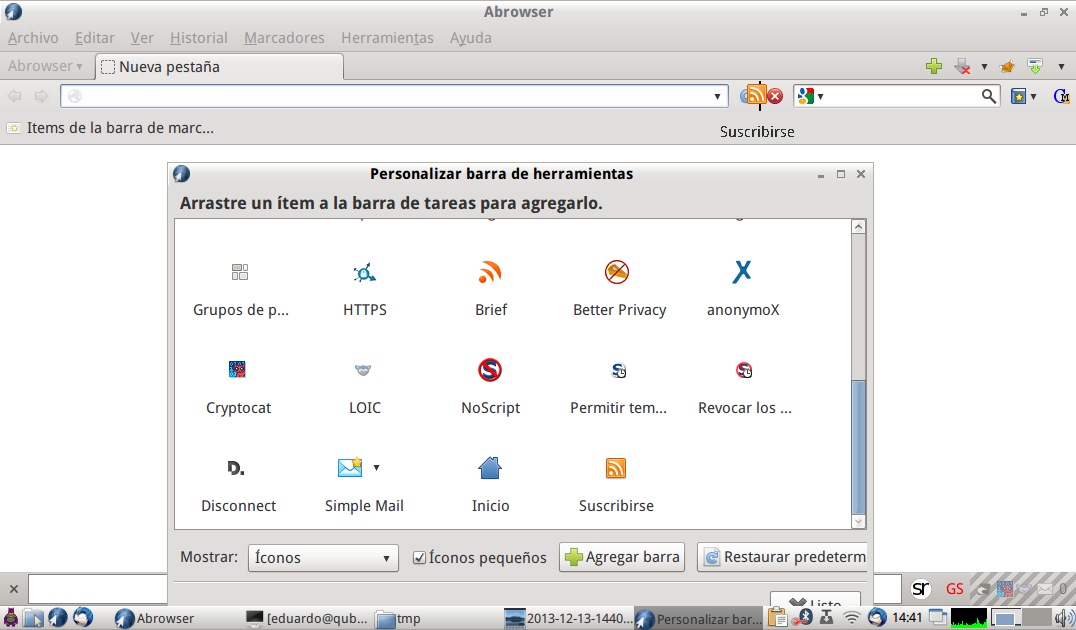Screen dimensions: 1076x630
Task: Click the Better Privacy icon
Action: click(617, 272)
